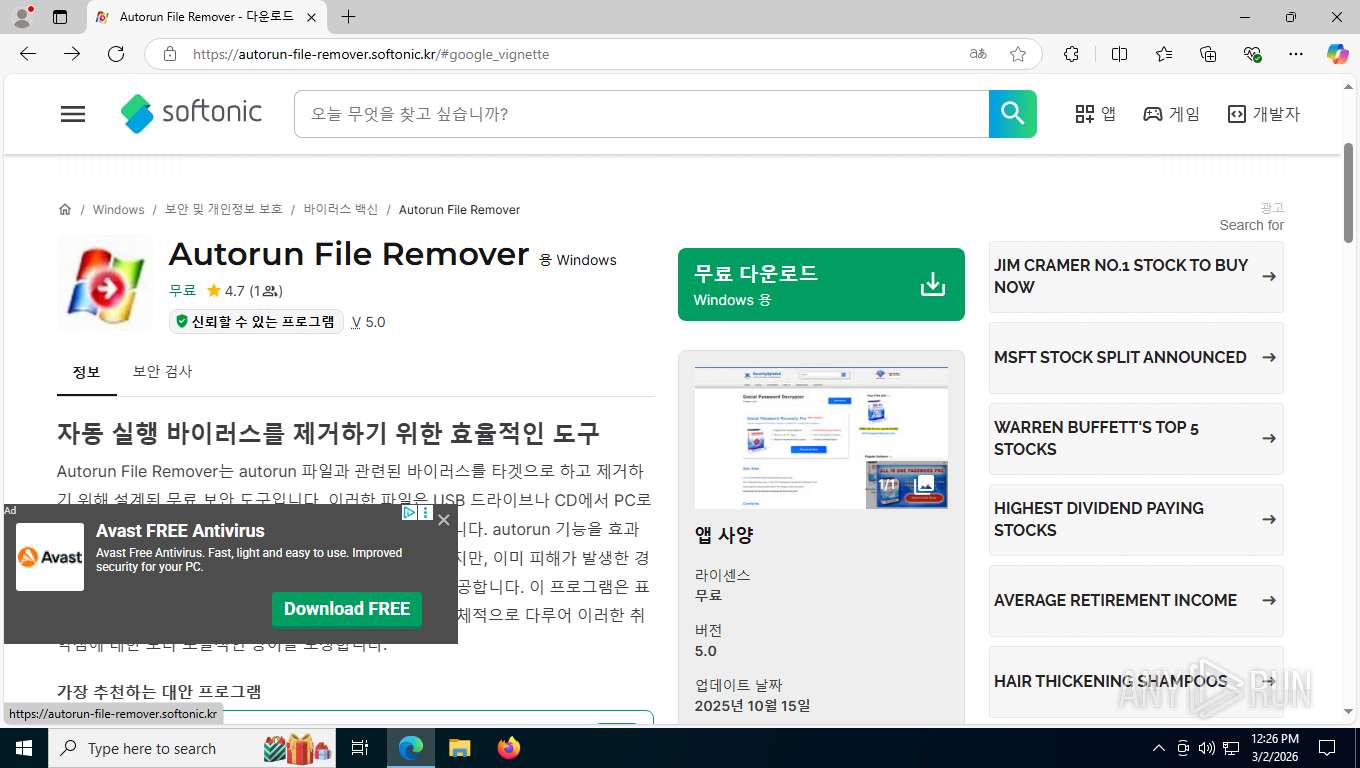
Task: Open AVERAGE RETIREMENT INCOME ad link
Action: coord(1136,600)
